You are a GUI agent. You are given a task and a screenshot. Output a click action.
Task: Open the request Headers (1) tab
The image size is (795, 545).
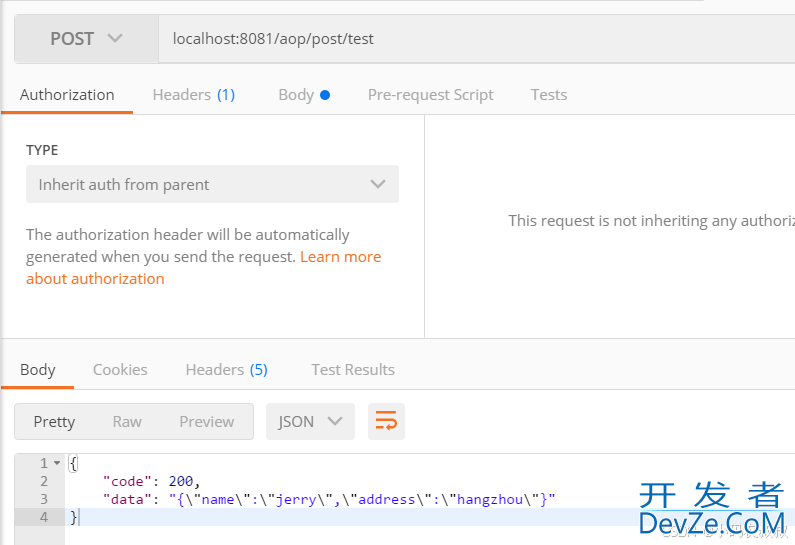(194, 95)
